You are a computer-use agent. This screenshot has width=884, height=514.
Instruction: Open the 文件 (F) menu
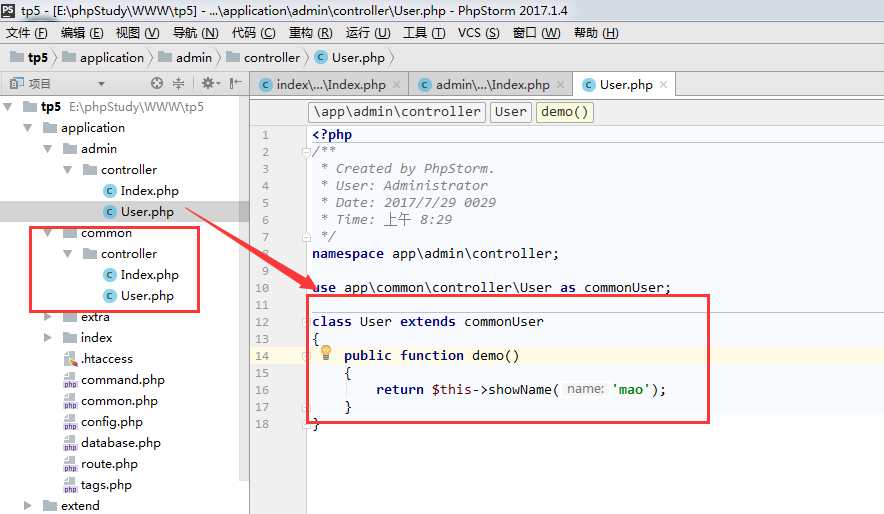point(26,33)
